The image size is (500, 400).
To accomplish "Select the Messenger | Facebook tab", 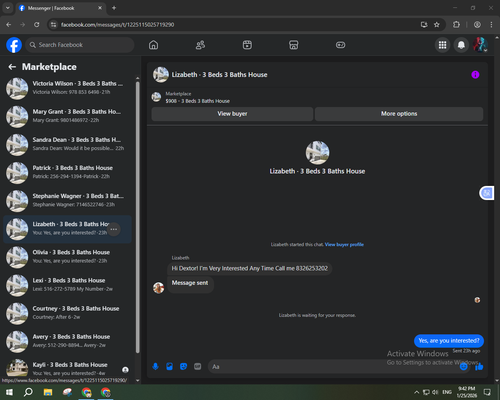I will click(x=61, y=8).
